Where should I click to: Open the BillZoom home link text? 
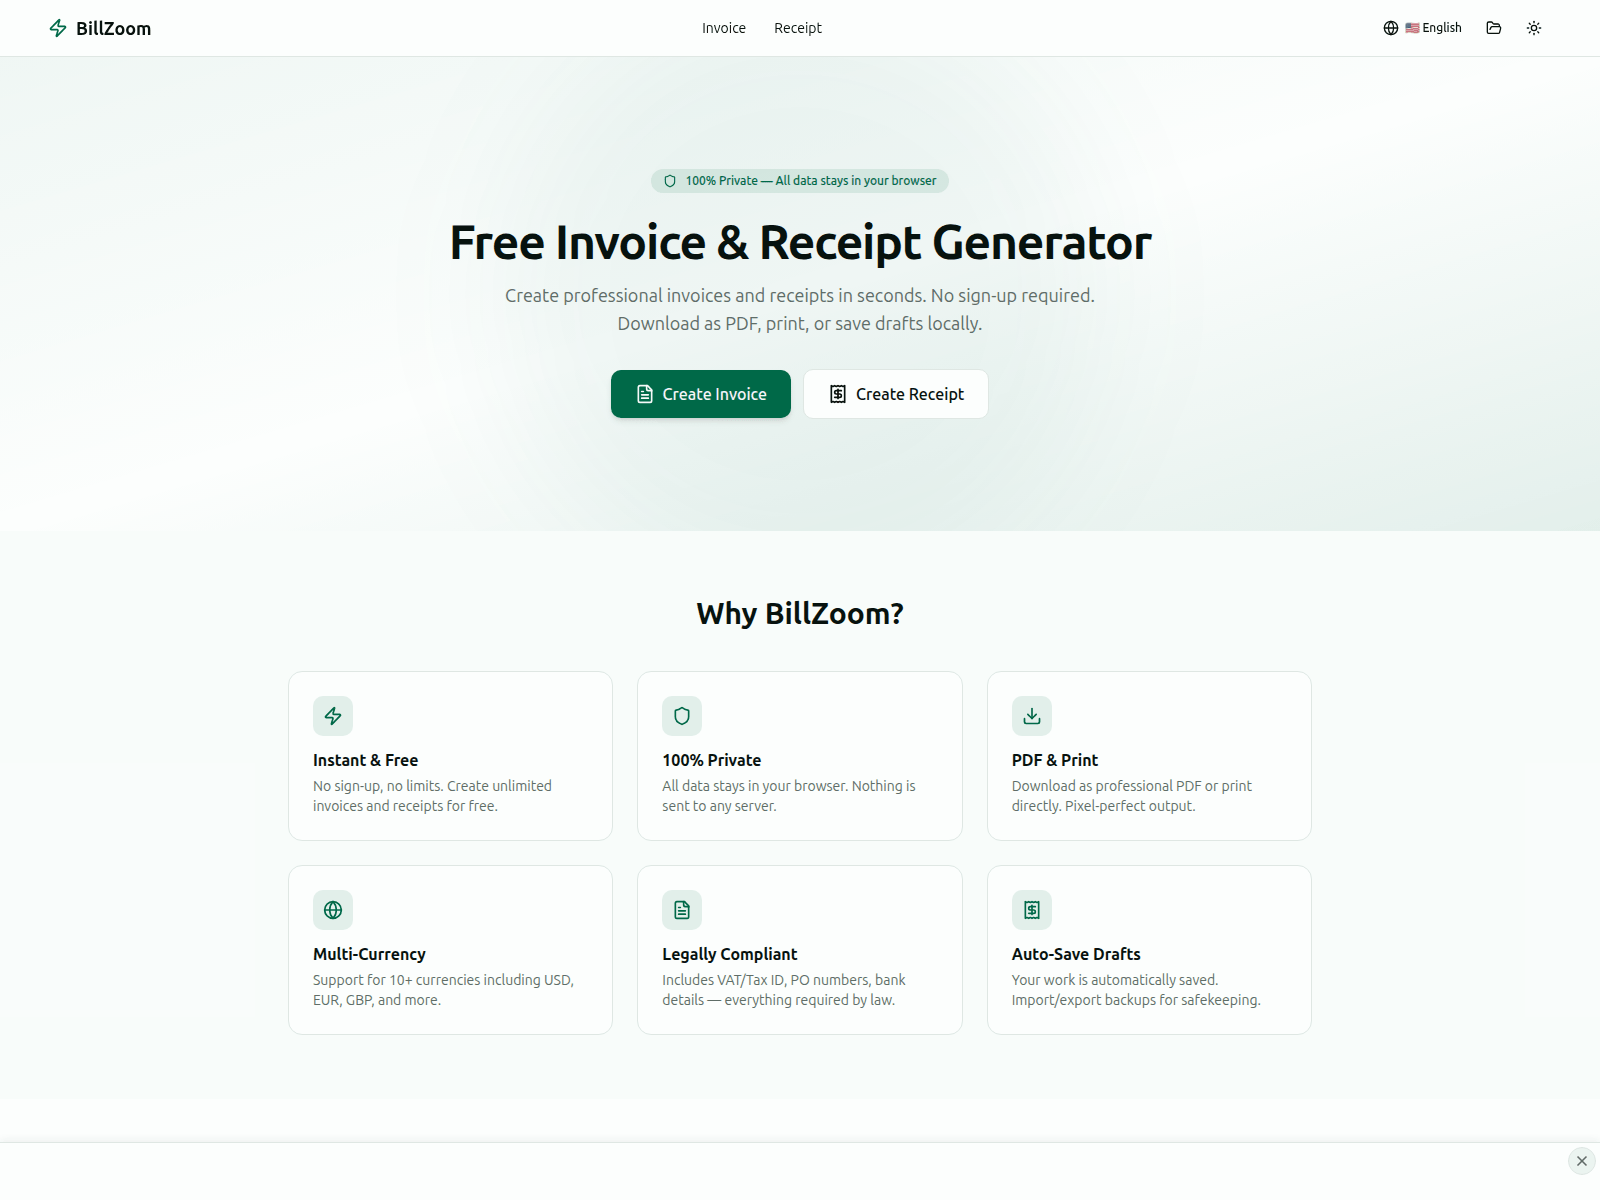(113, 28)
